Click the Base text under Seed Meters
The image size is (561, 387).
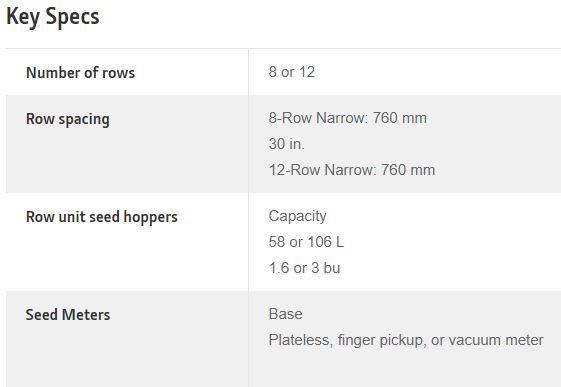click(286, 314)
